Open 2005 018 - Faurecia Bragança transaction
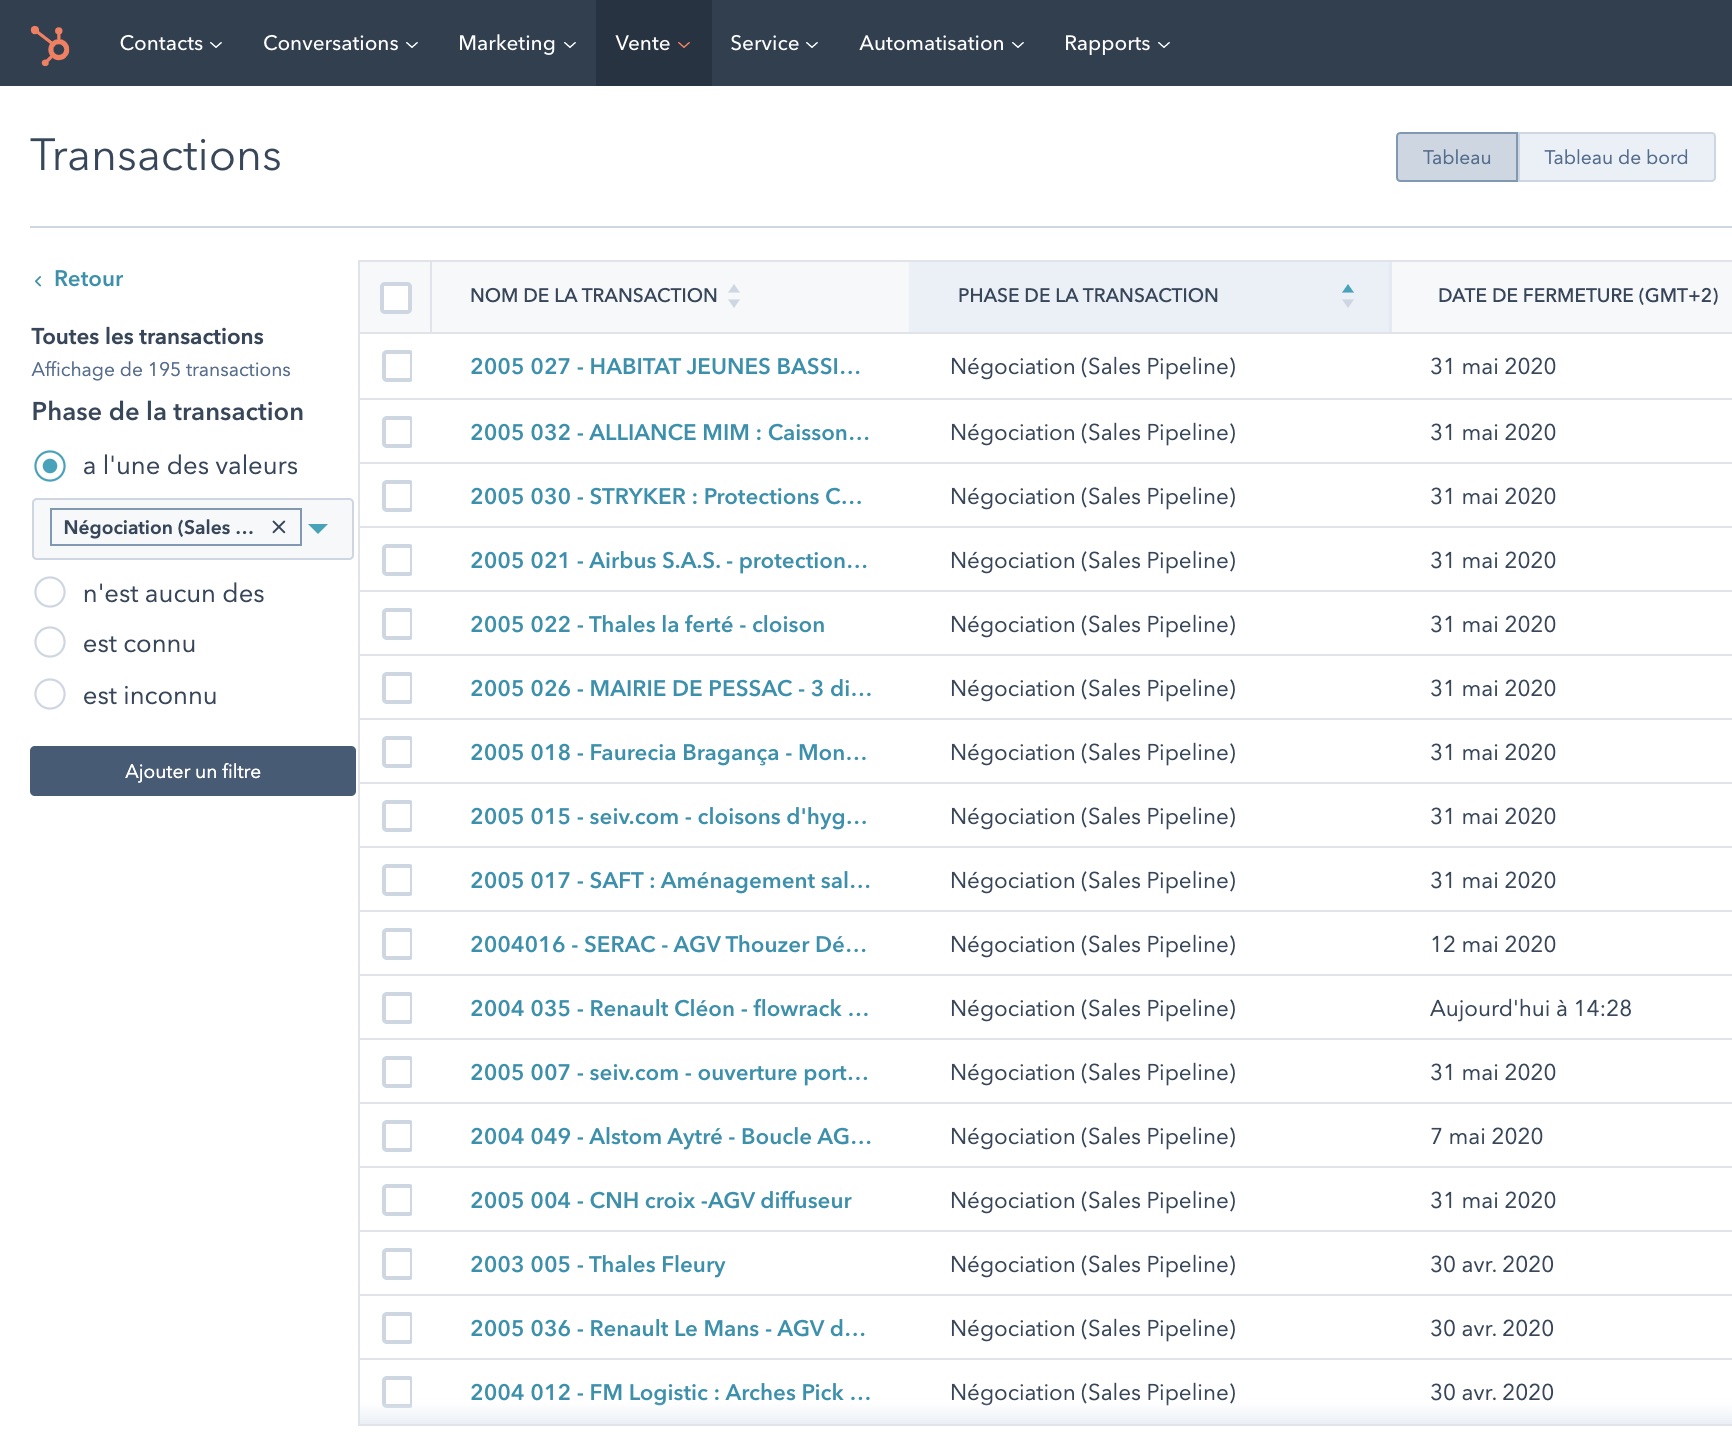The width and height of the screenshot is (1732, 1436). 669,752
